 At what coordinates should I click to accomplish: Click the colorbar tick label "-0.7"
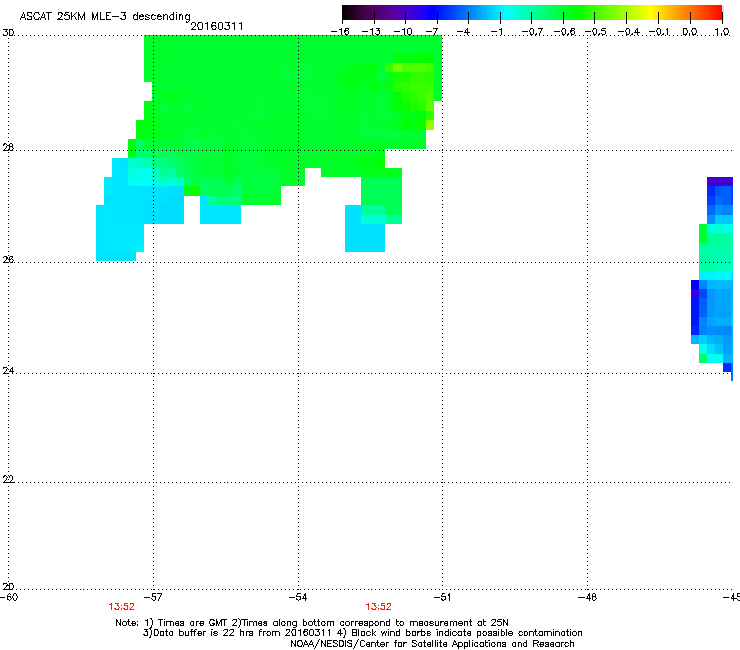[532, 32]
